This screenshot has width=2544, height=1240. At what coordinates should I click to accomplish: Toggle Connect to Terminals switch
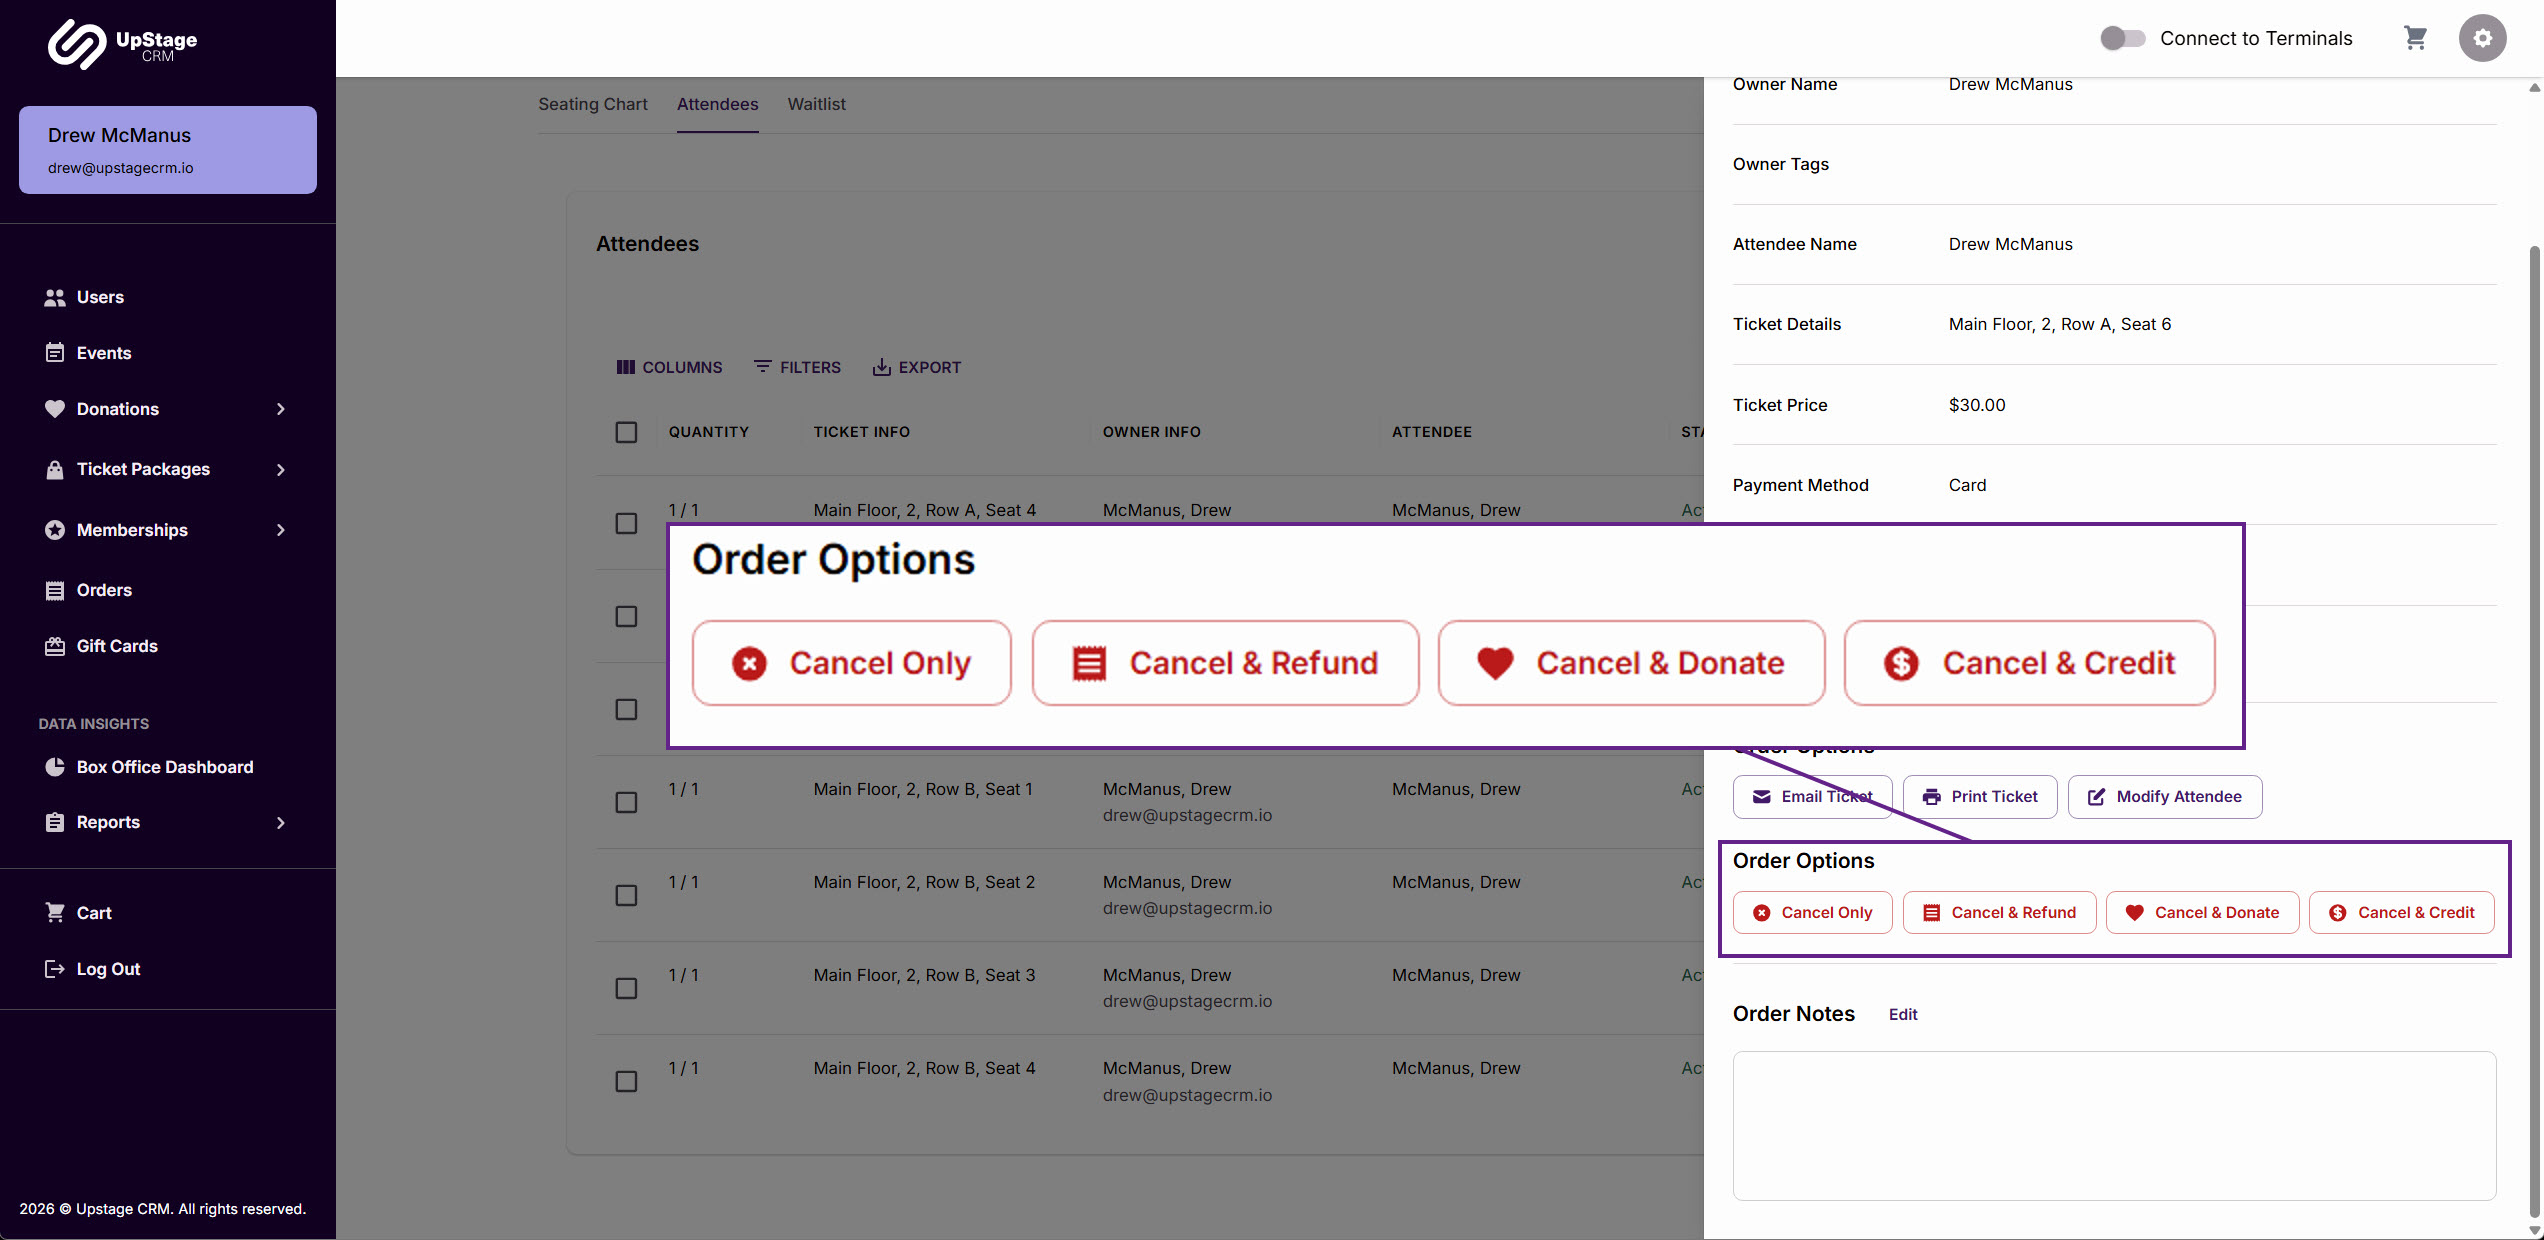pos(2122,38)
